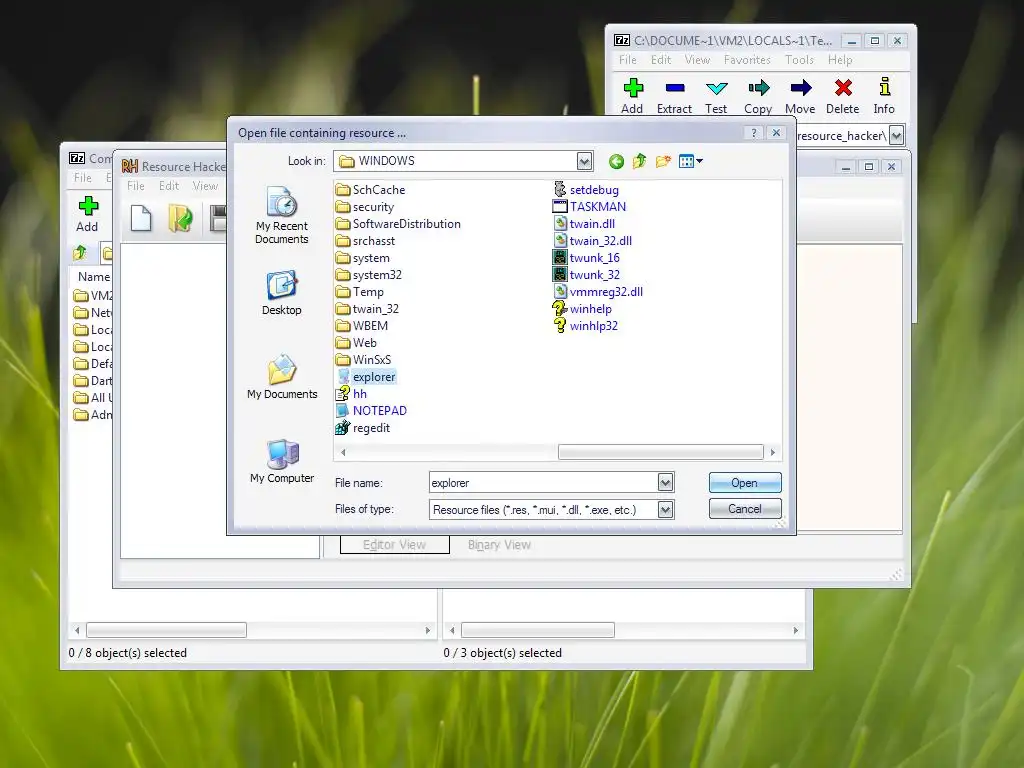
Task: Click open file icon in Resource Hacker toolbar
Action: coord(180,218)
